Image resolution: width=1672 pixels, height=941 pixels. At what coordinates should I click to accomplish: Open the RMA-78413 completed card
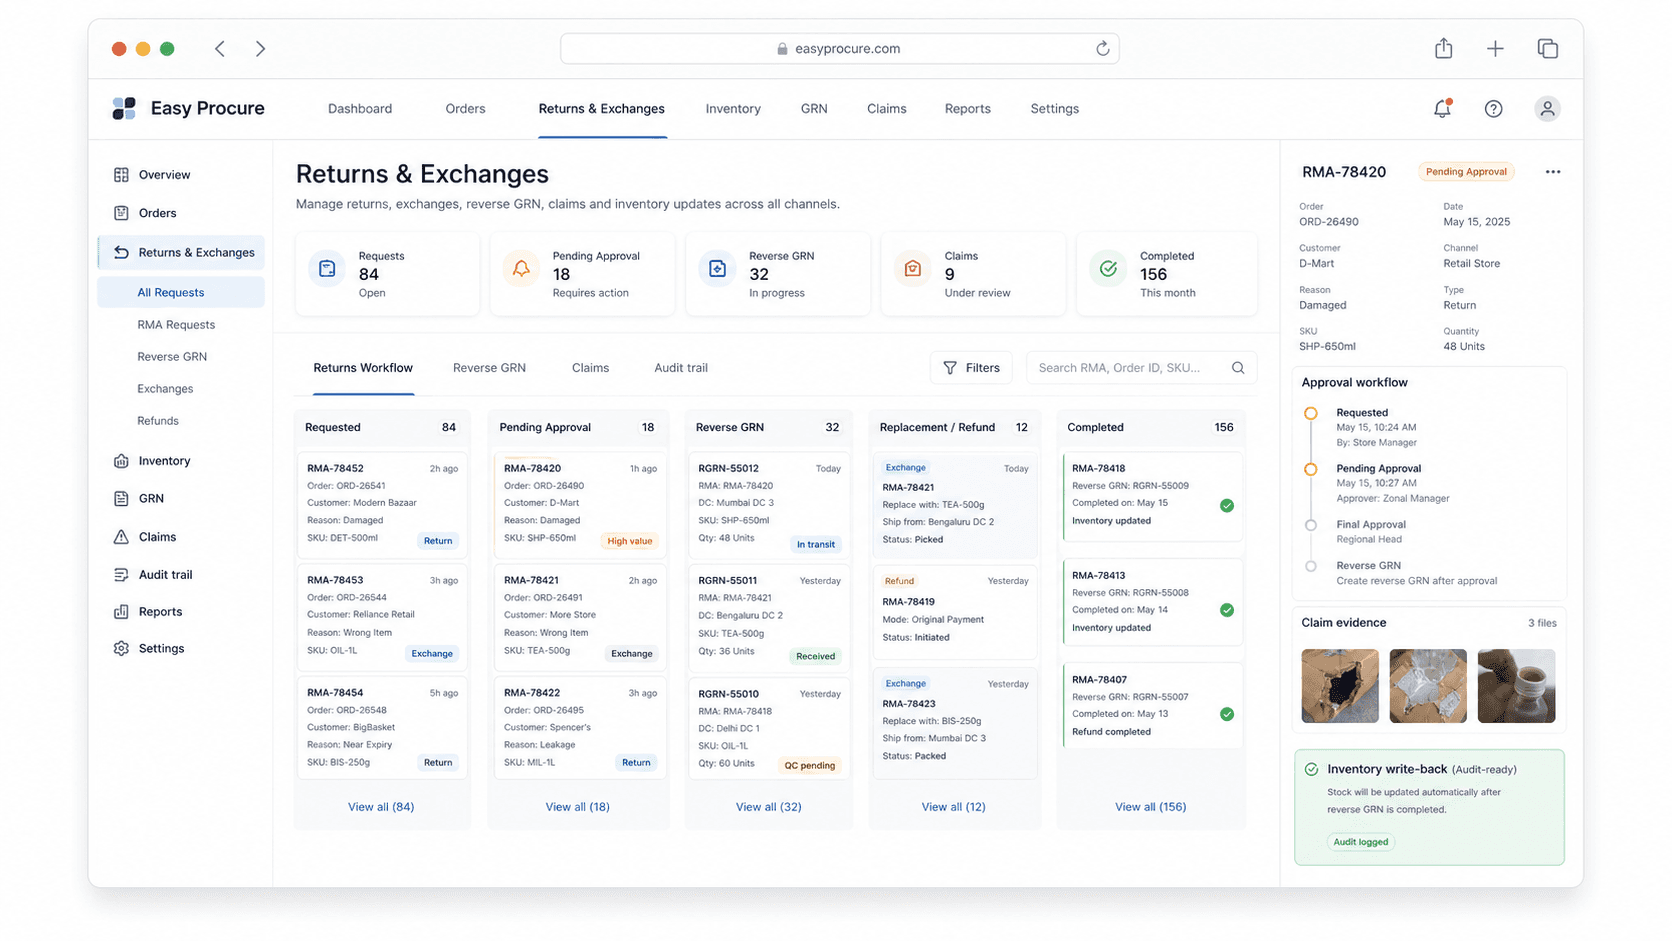[x=1153, y=602]
